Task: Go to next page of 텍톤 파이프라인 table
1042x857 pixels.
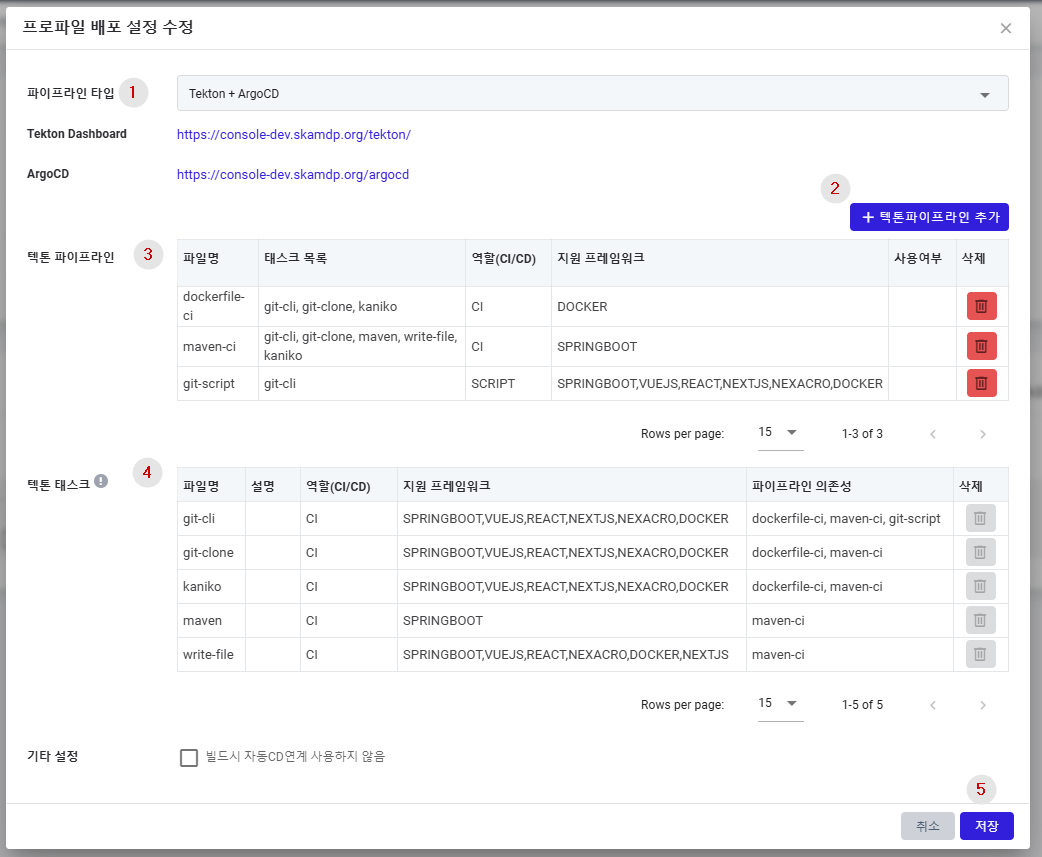Action: tap(983, 434)
